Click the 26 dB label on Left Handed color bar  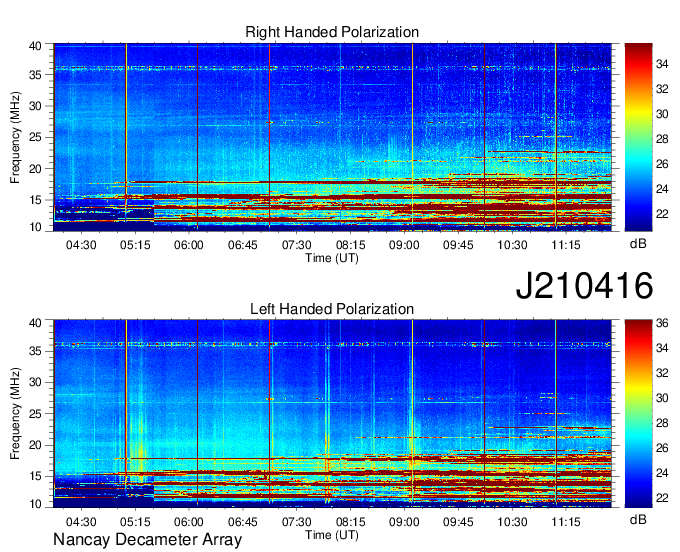coord(662,448)
